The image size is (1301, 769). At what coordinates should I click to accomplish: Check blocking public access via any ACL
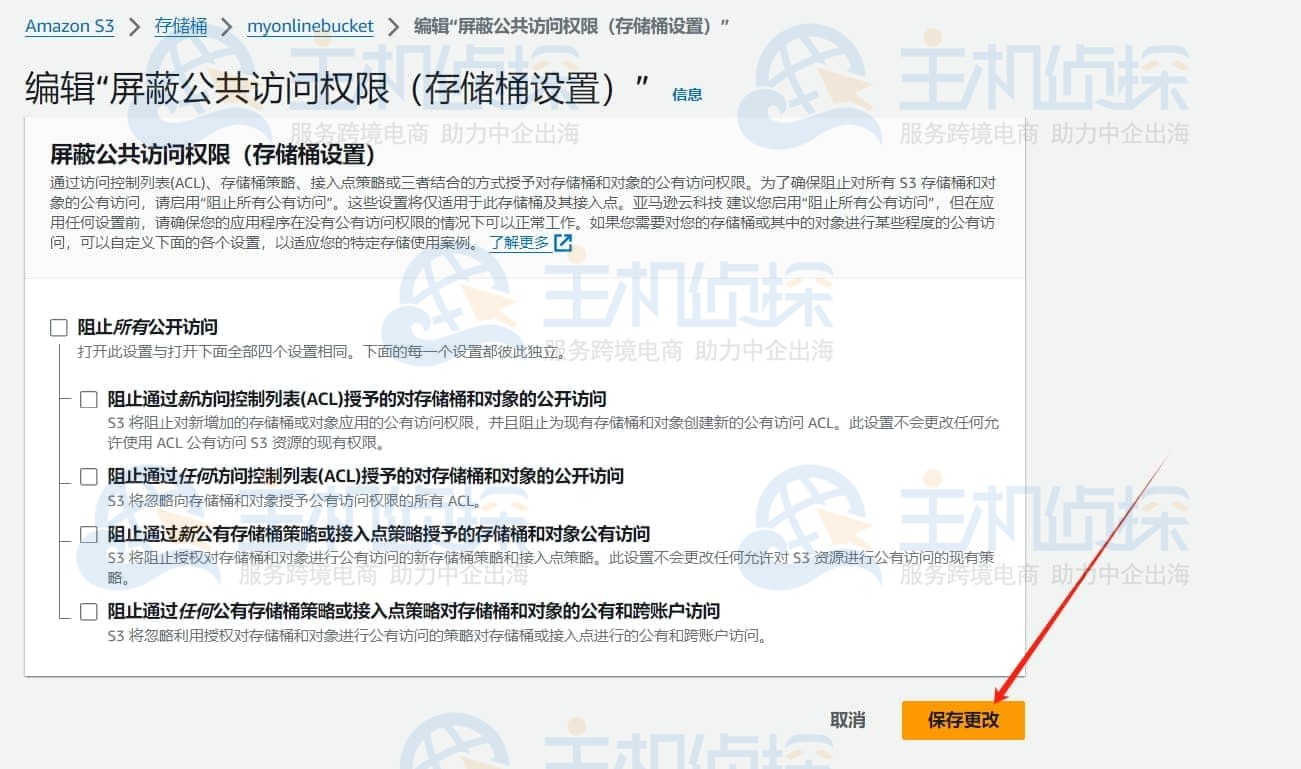[88, 476]
